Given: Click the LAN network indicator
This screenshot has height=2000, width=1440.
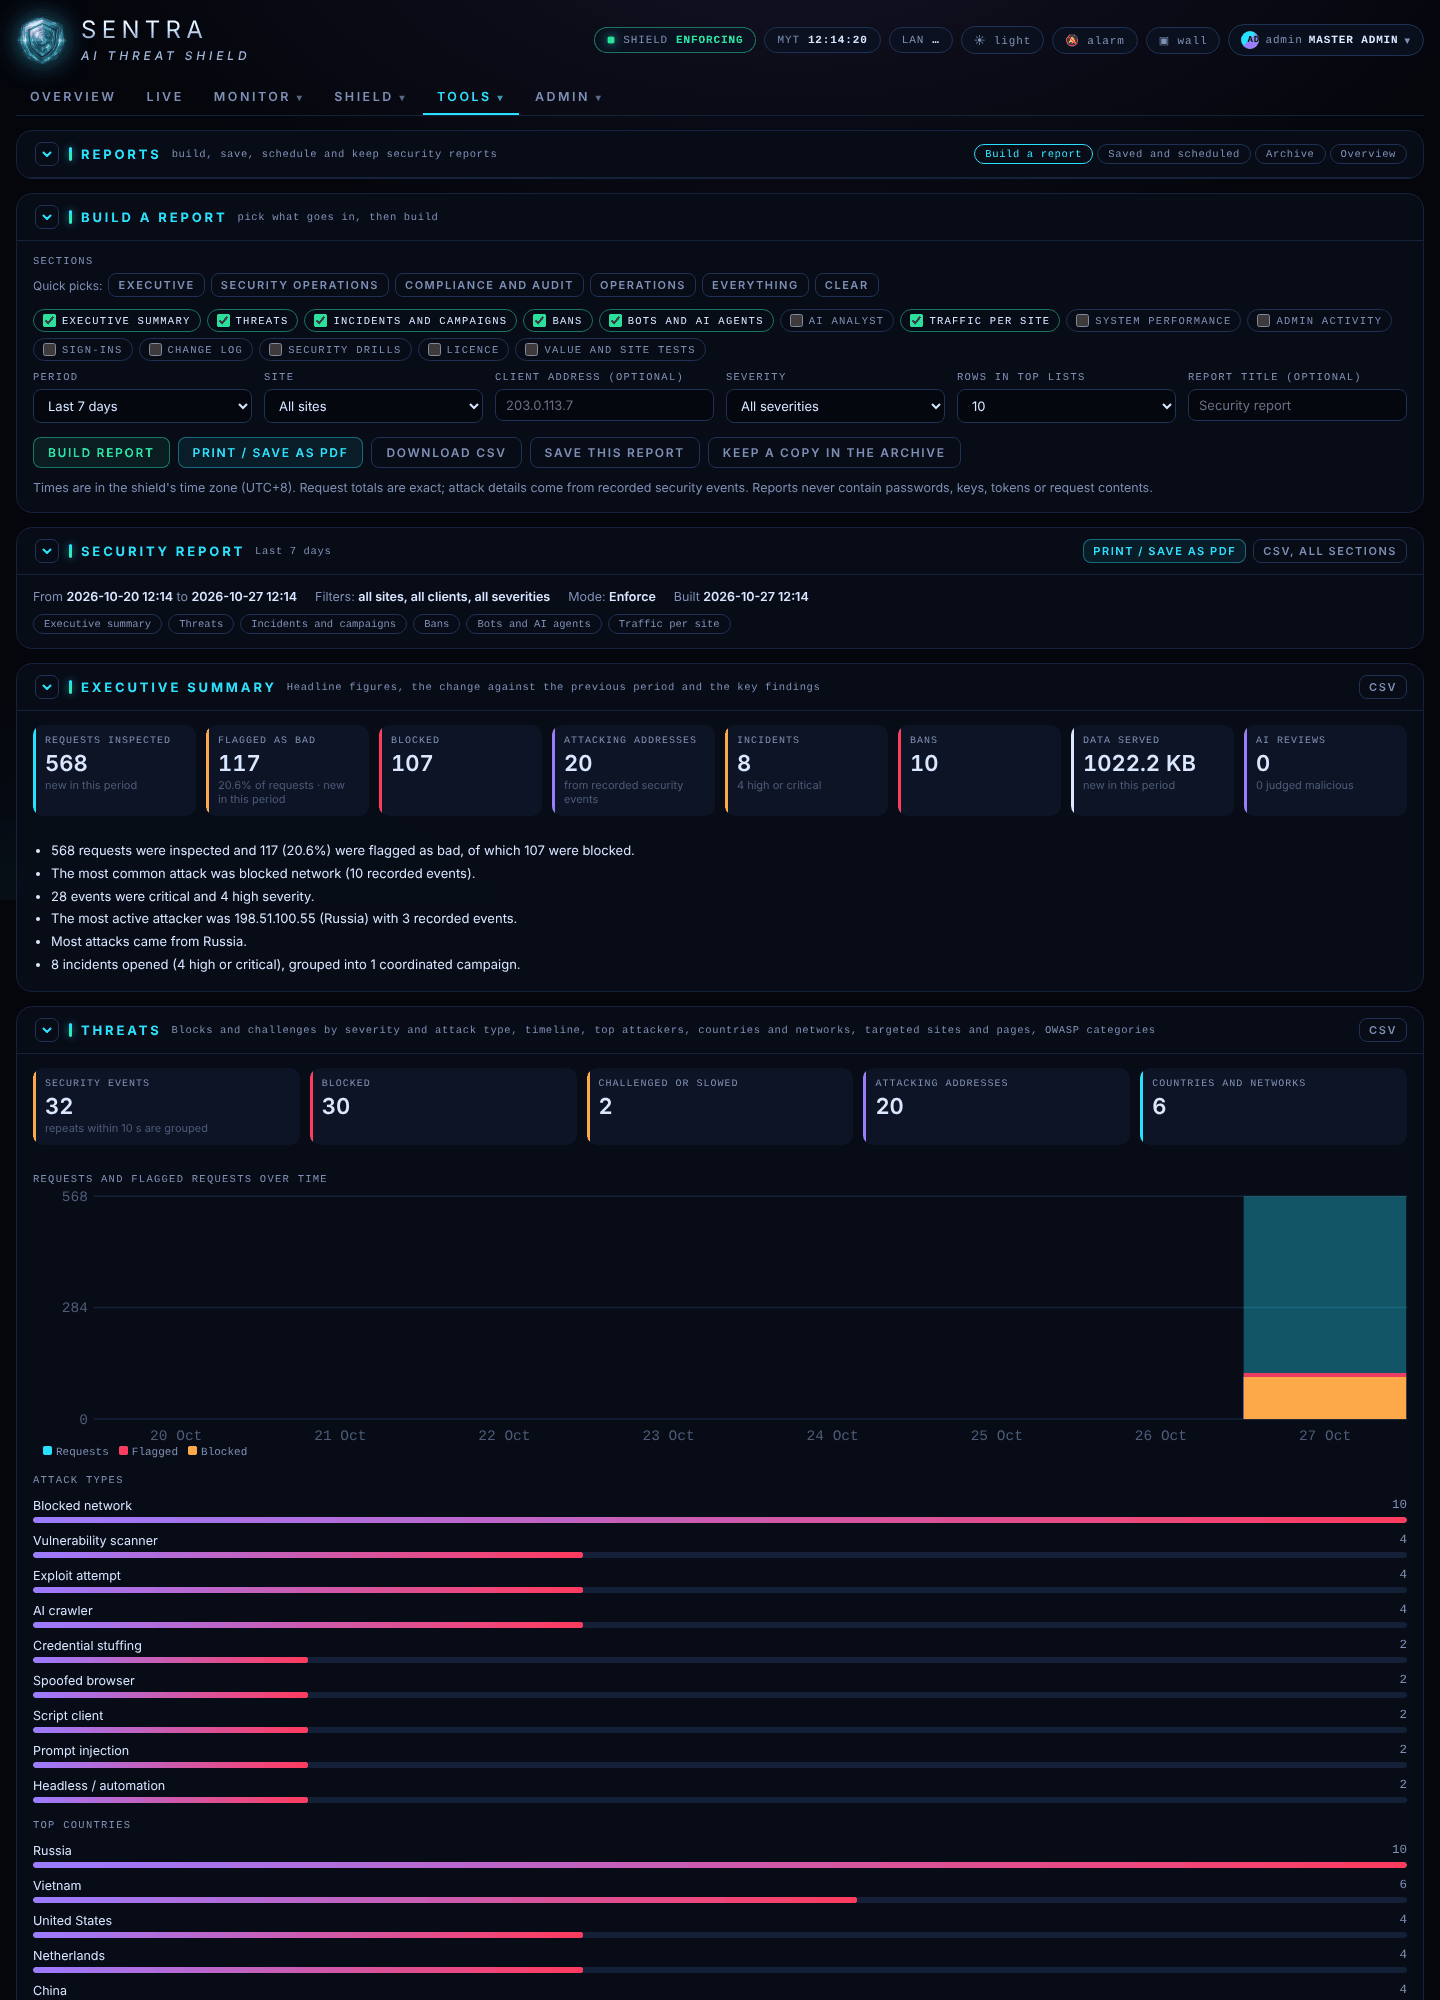Looking at the screenshot, I should click(x=920, y=40).
